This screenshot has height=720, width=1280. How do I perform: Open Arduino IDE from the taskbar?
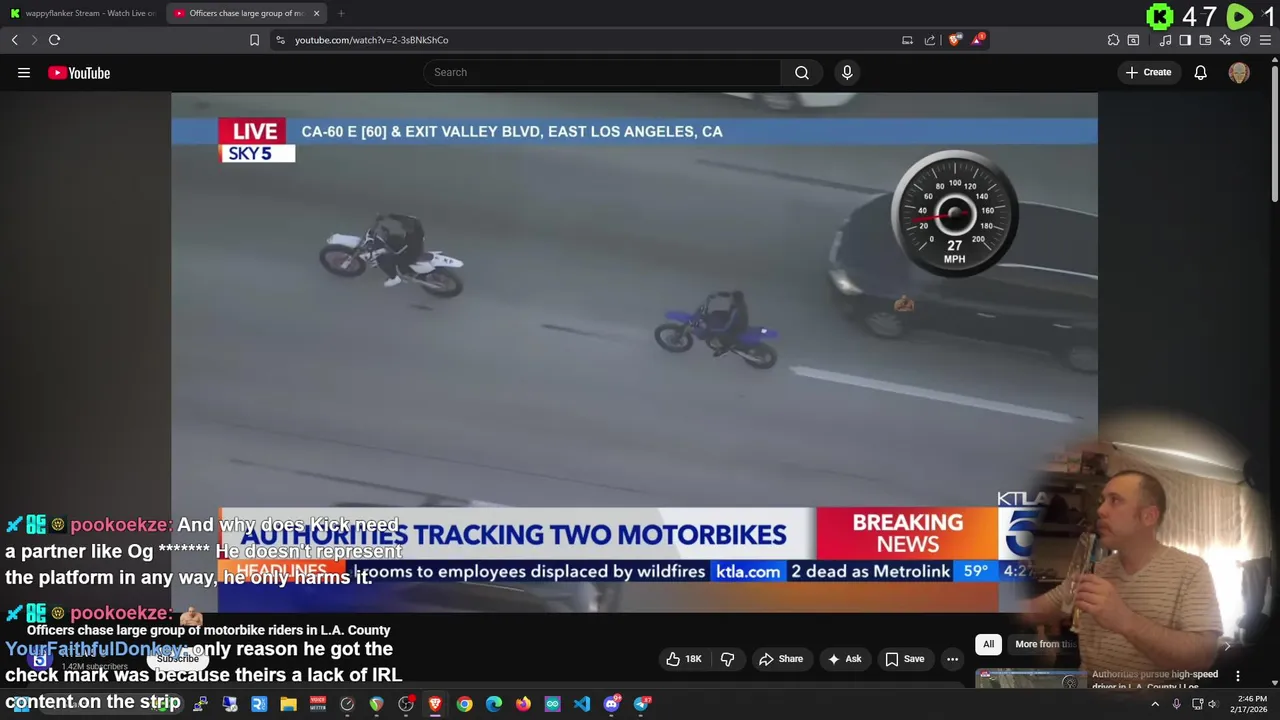click(x=553, y=704)
